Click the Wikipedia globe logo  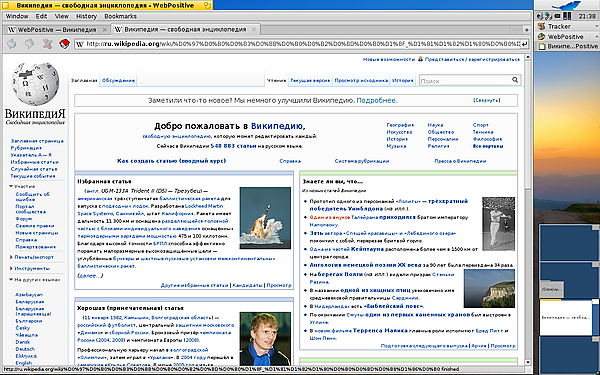point(35,83)
